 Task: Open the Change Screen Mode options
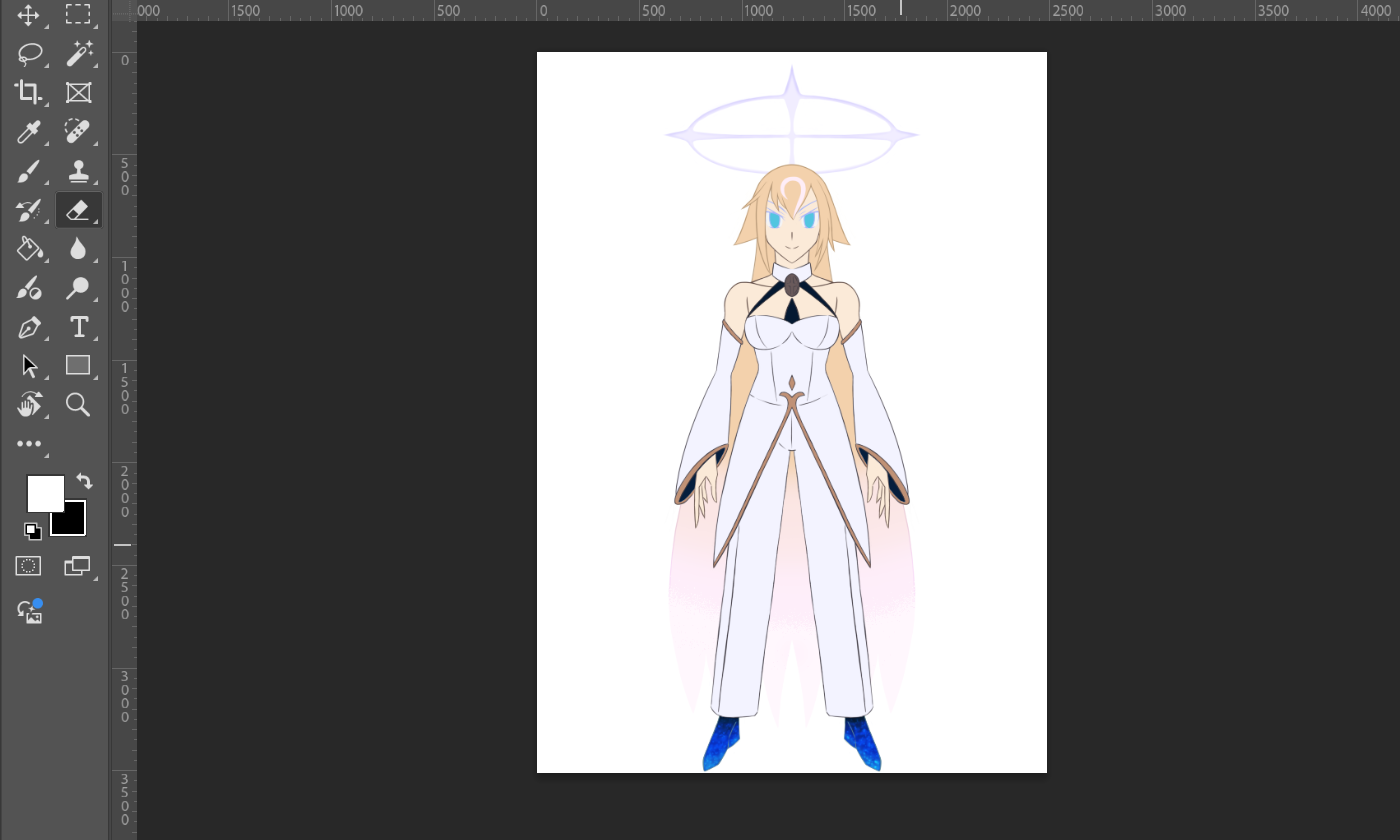pyautogui.click(x=77, y=566)
